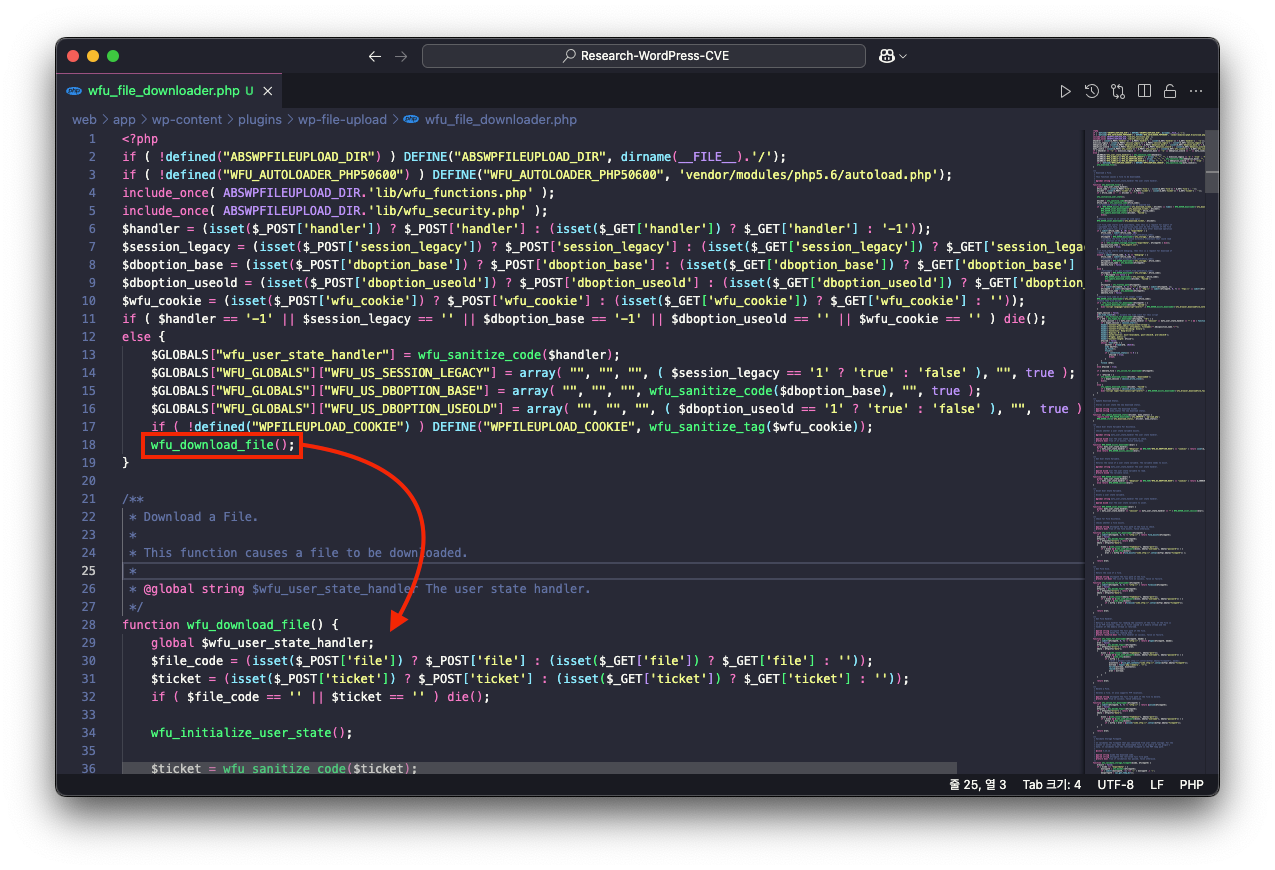This screenshot has width=1275, height=870.
Task: Open the 'wp-file-upload' breadcrumb segment
Action: [x=342, y=119]
